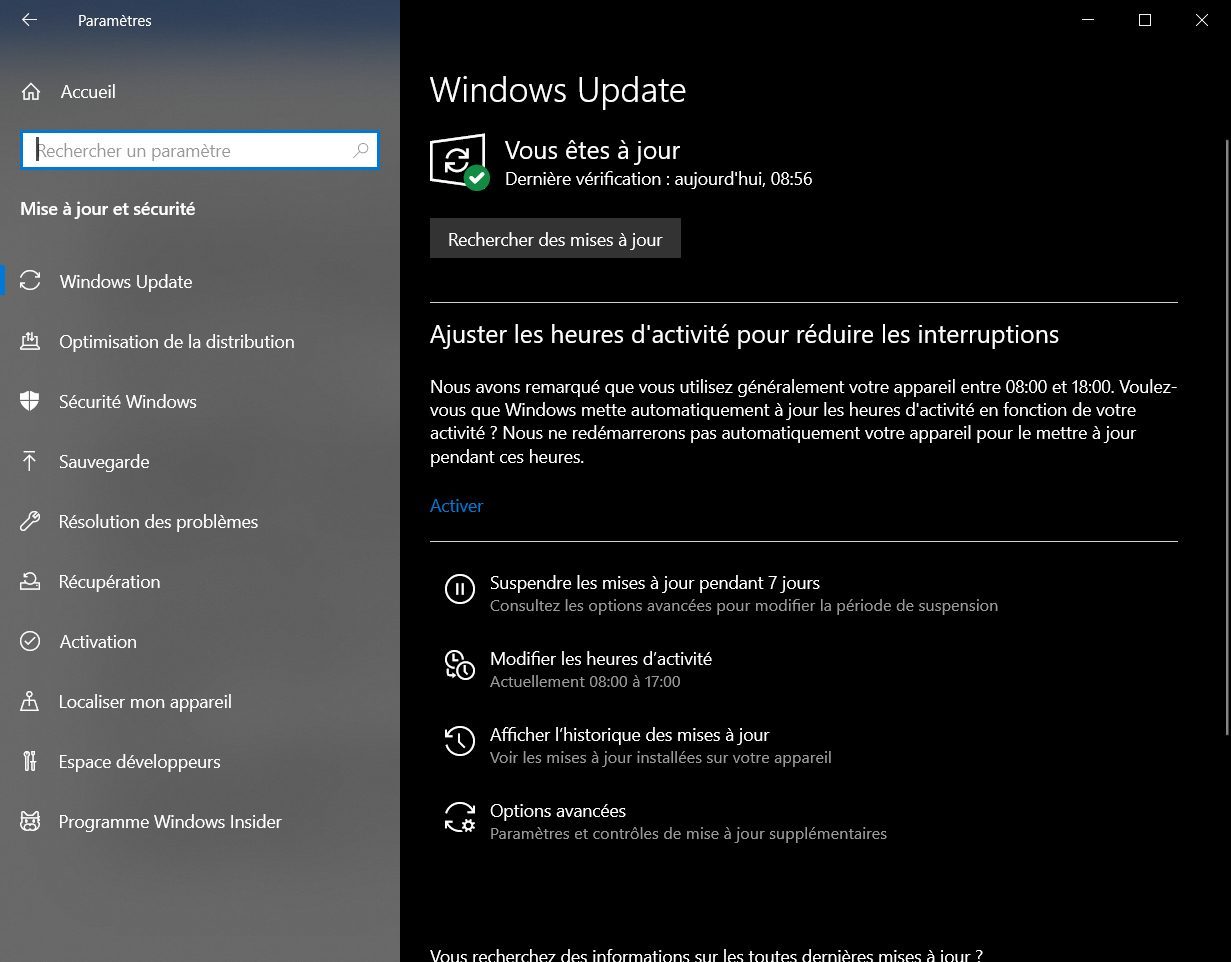Image resolution: width=1231 pixels, height=962 pixels.
Task: Close the Paramètres window
Action: click(1202, 20)
